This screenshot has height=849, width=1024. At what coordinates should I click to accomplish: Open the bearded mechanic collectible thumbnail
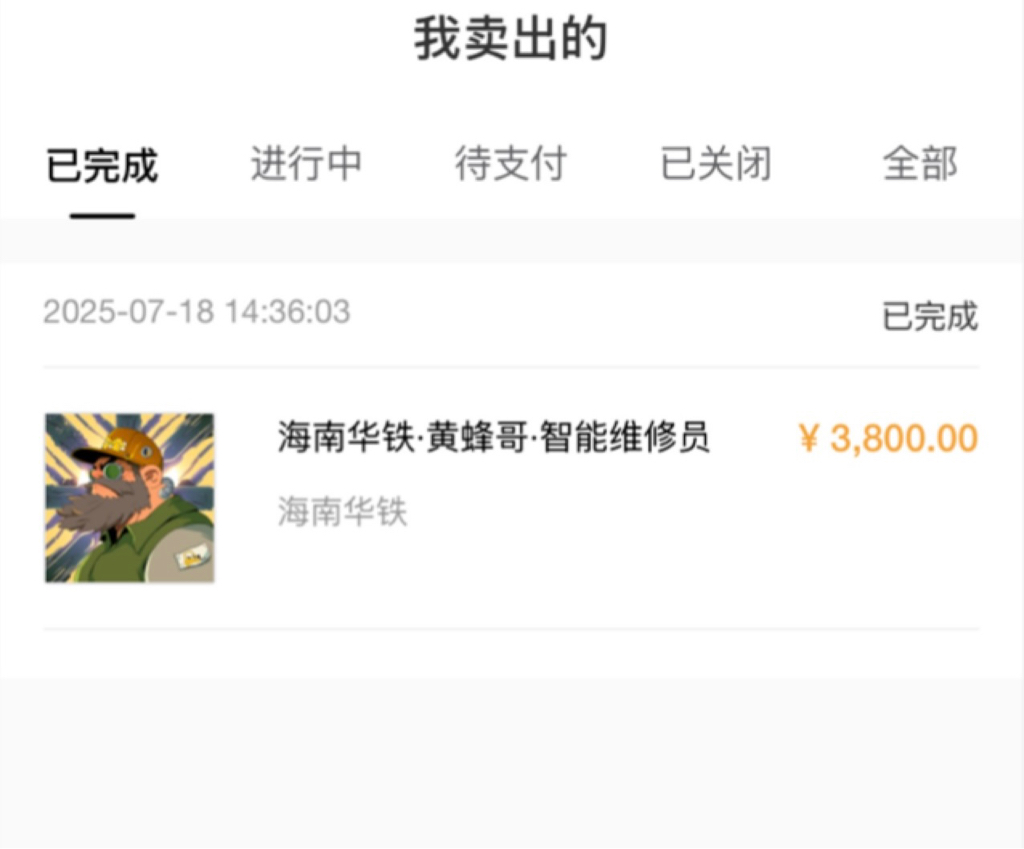coord(129,498)
